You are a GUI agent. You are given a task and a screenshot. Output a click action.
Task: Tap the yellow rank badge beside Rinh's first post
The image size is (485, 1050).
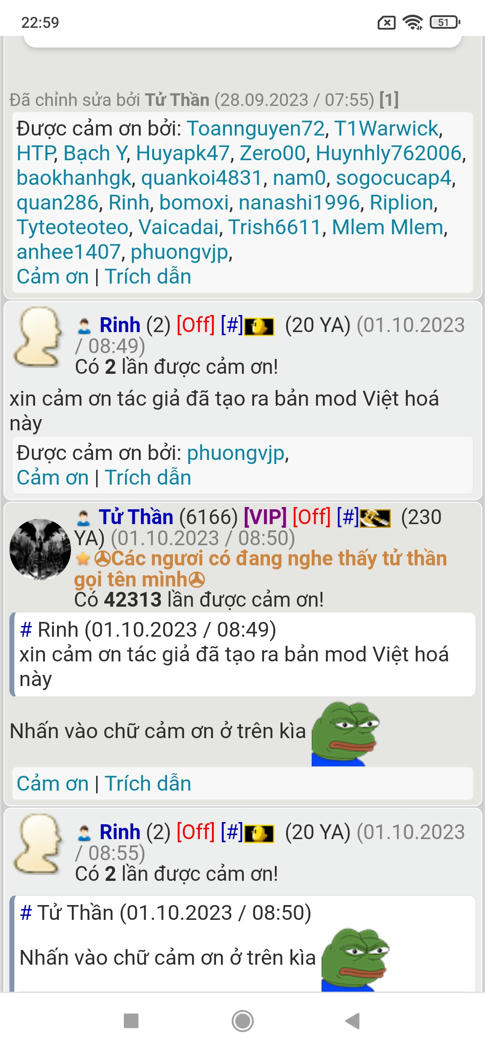(x=260, y=327)
